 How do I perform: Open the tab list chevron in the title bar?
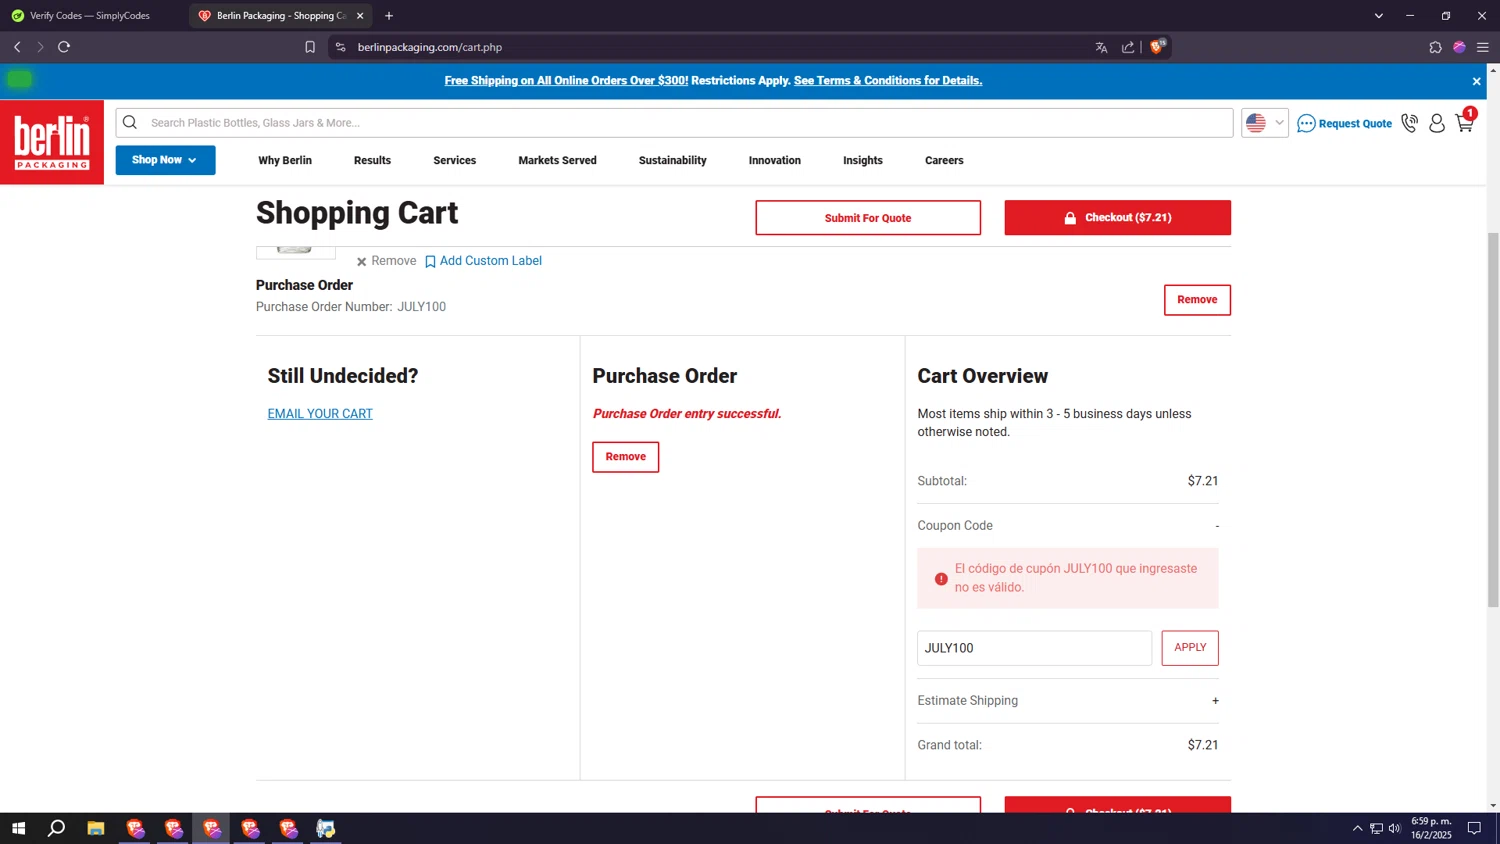tap(1378, 16)
